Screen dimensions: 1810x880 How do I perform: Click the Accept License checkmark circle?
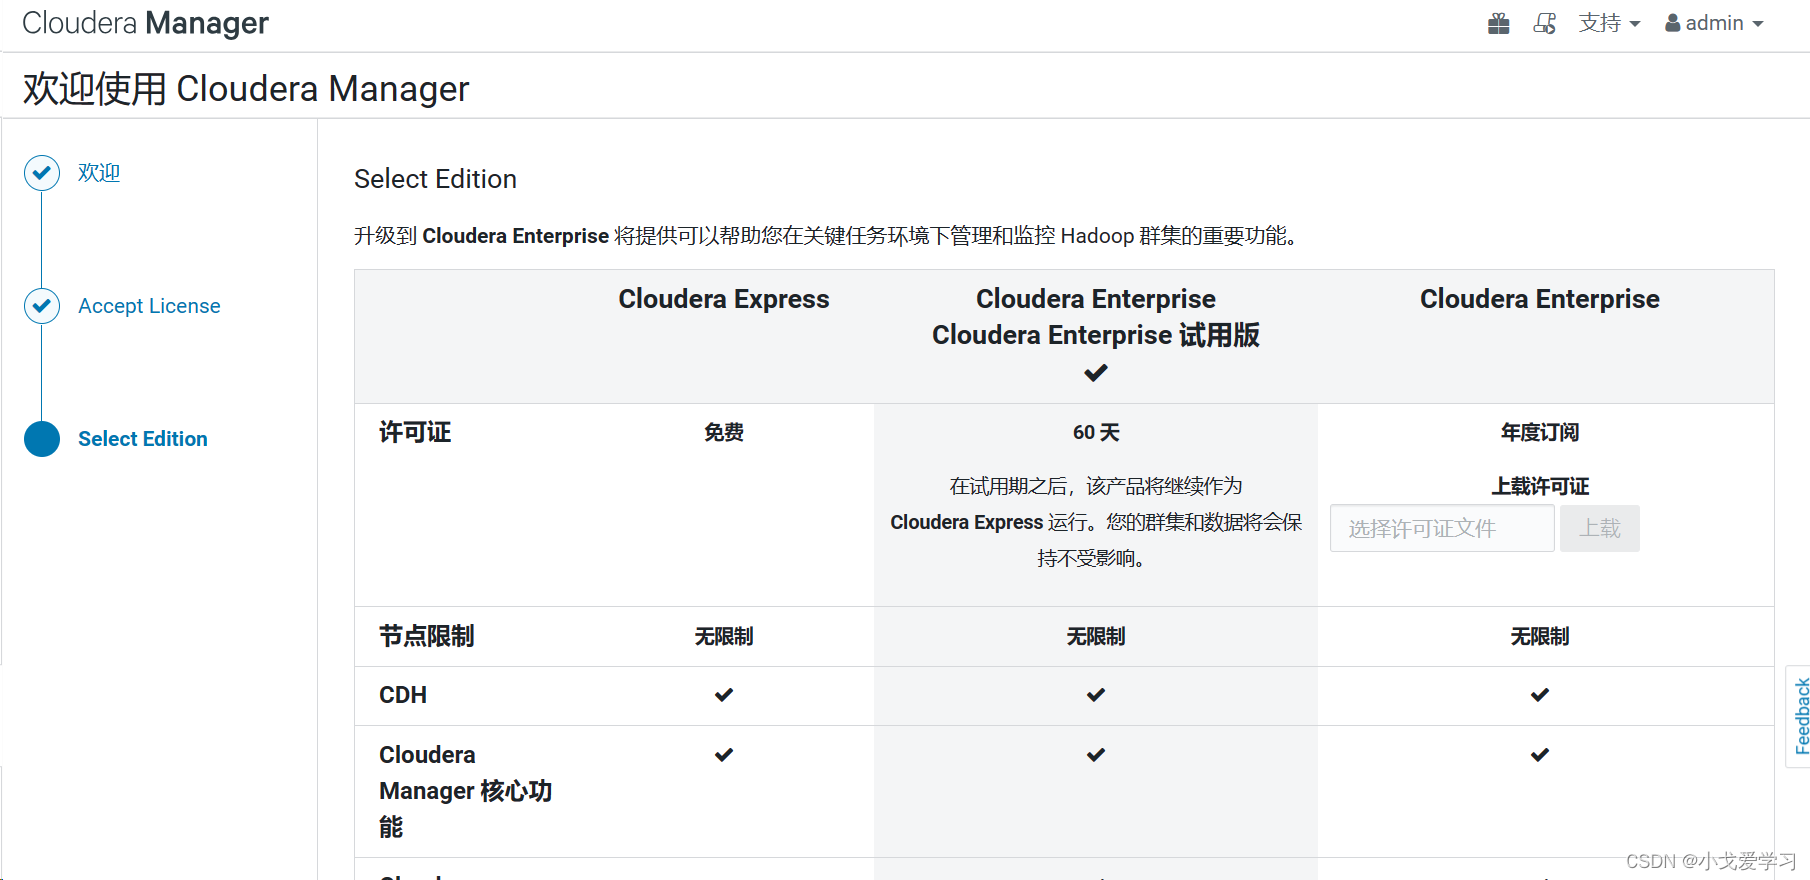pos(42,306)
